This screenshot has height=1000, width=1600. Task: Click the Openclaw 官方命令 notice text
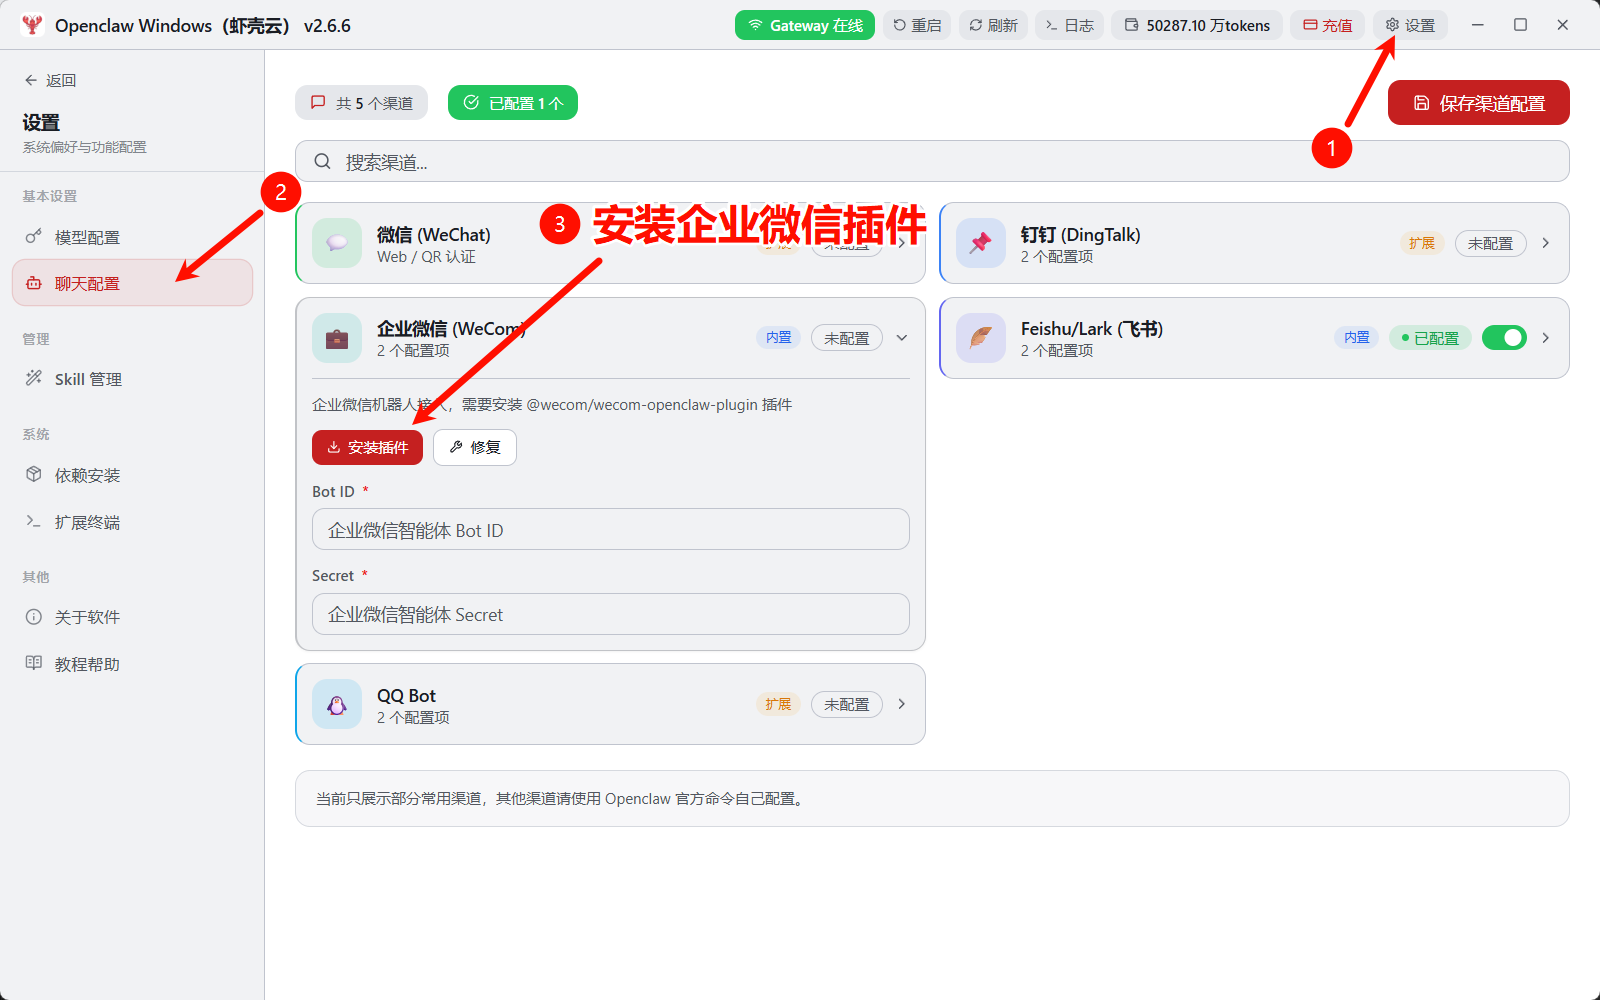tap(561, 798)
